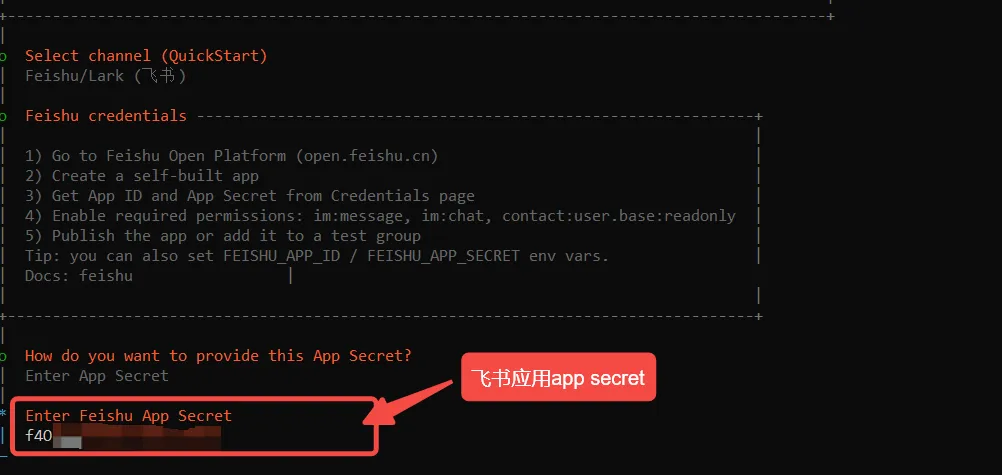Click step 3 Get App ID and App Secret

pyautogui.click(x=250, y=196)
